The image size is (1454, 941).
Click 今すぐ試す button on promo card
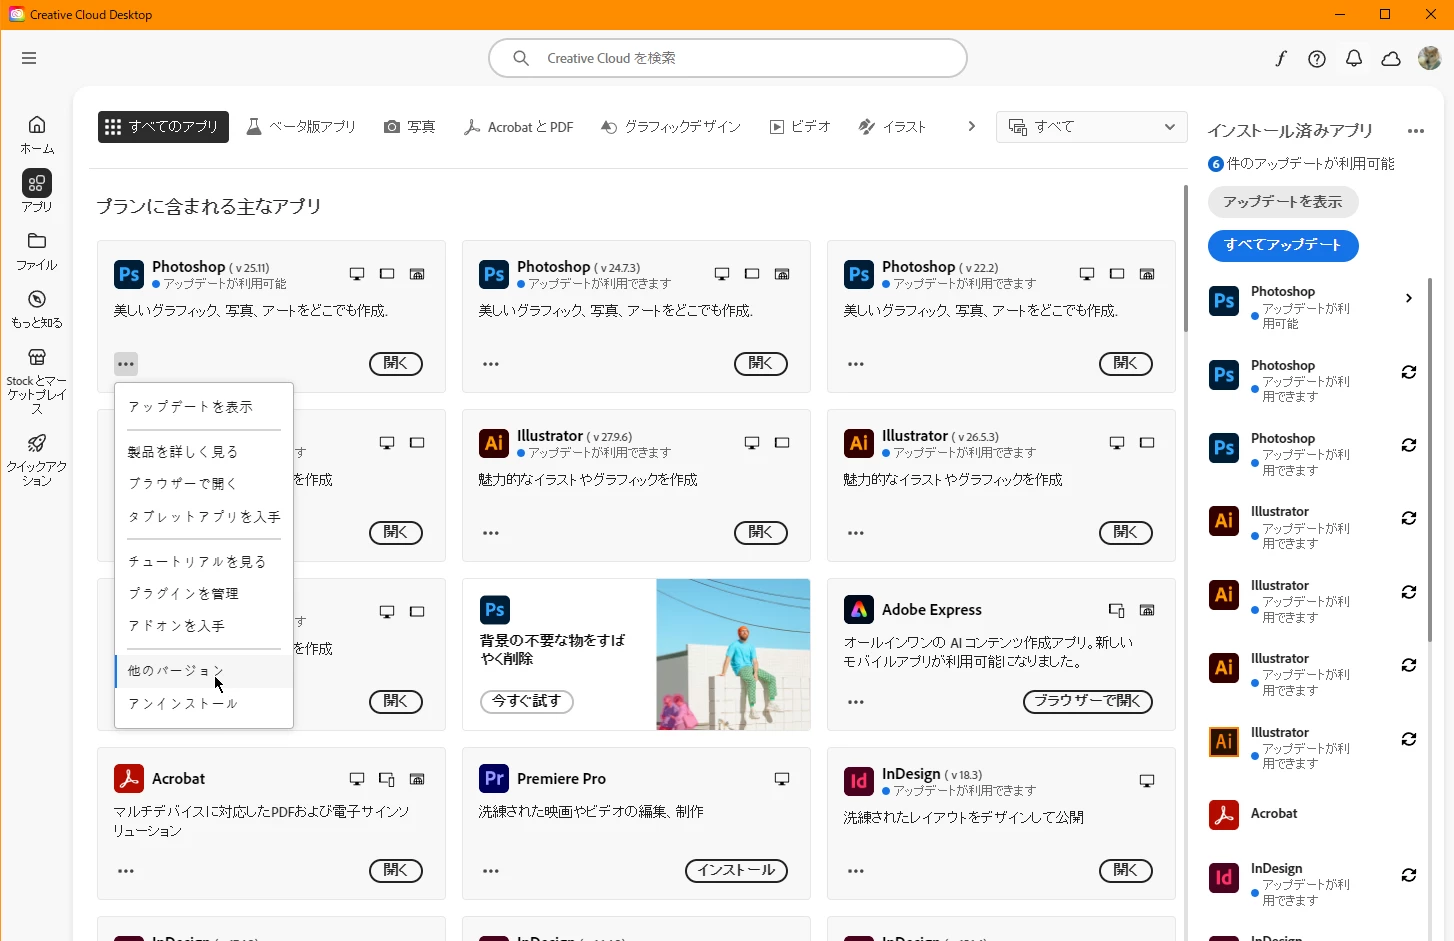tap(527, 702)
